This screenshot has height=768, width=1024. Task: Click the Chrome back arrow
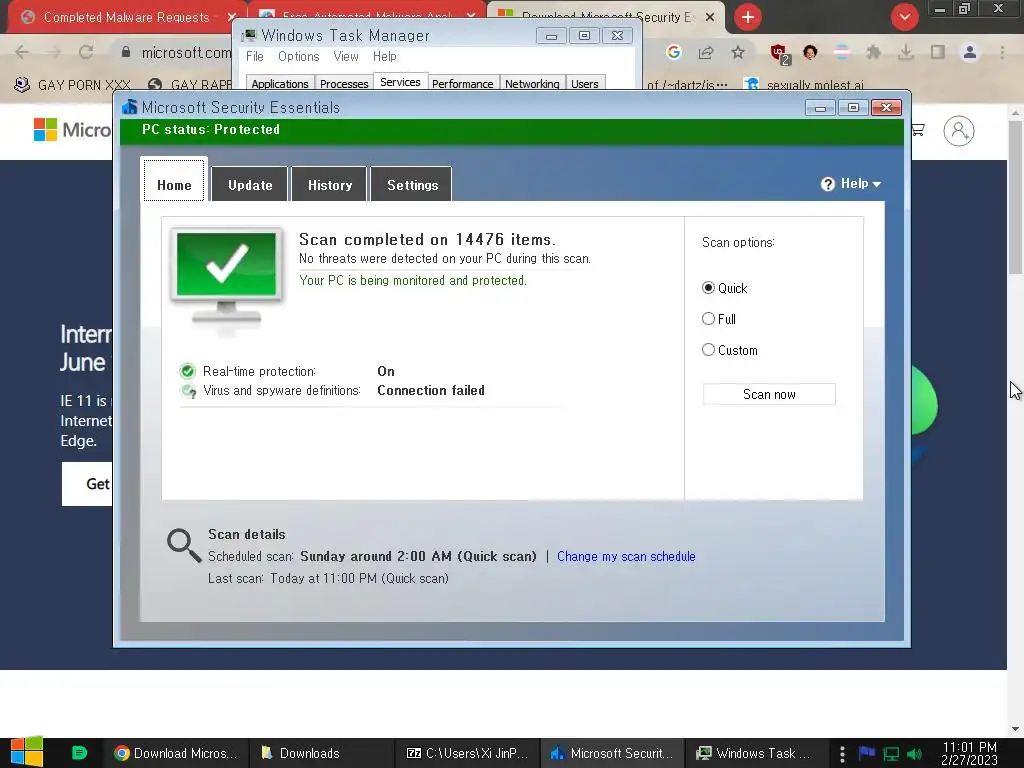tap(22, 52)
